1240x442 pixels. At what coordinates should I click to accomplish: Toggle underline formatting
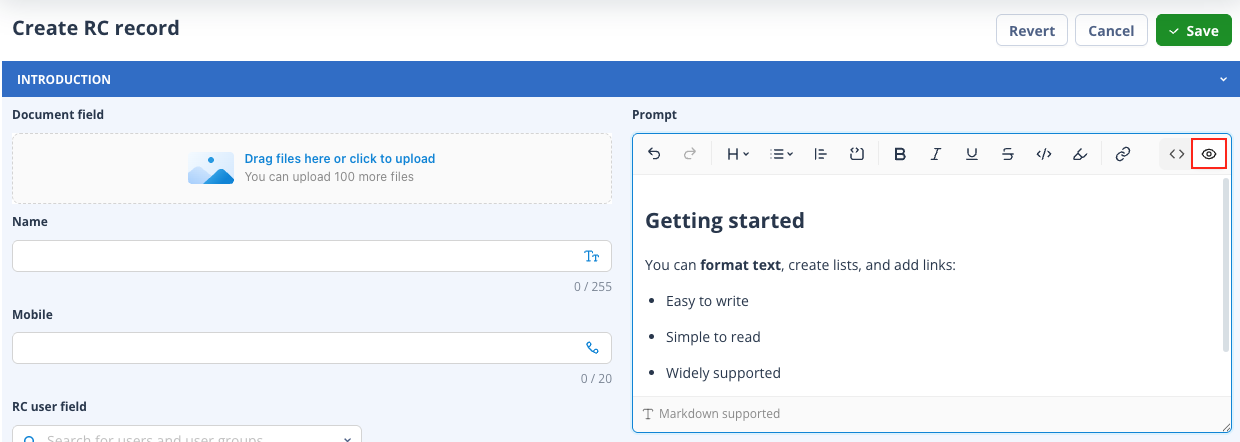[x=972, y=154]
